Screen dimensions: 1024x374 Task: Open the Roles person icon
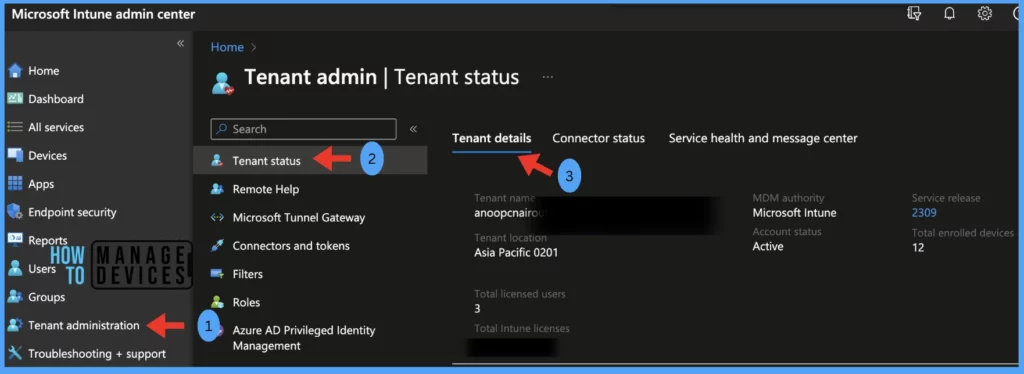tap(217, 302)
